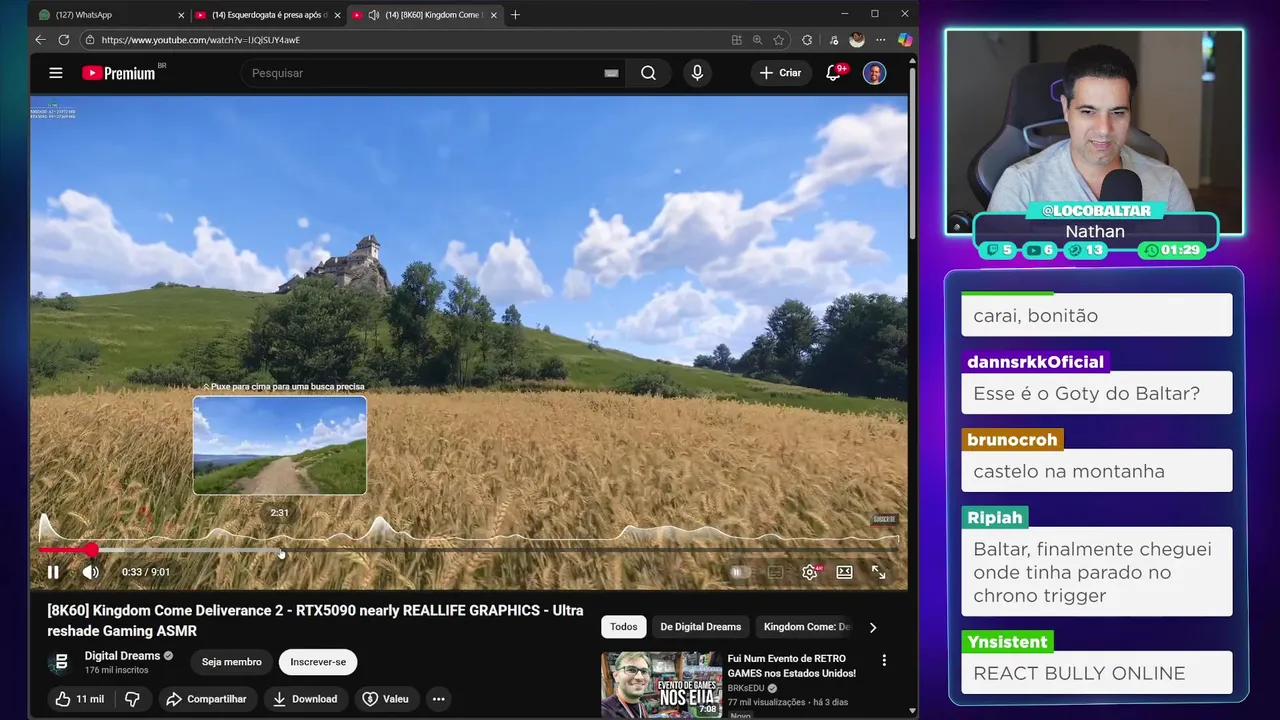This screenshot has width=1280, height=720.
Task: Show more filter chips with right chevron
Action: click(x=872, y=627)
